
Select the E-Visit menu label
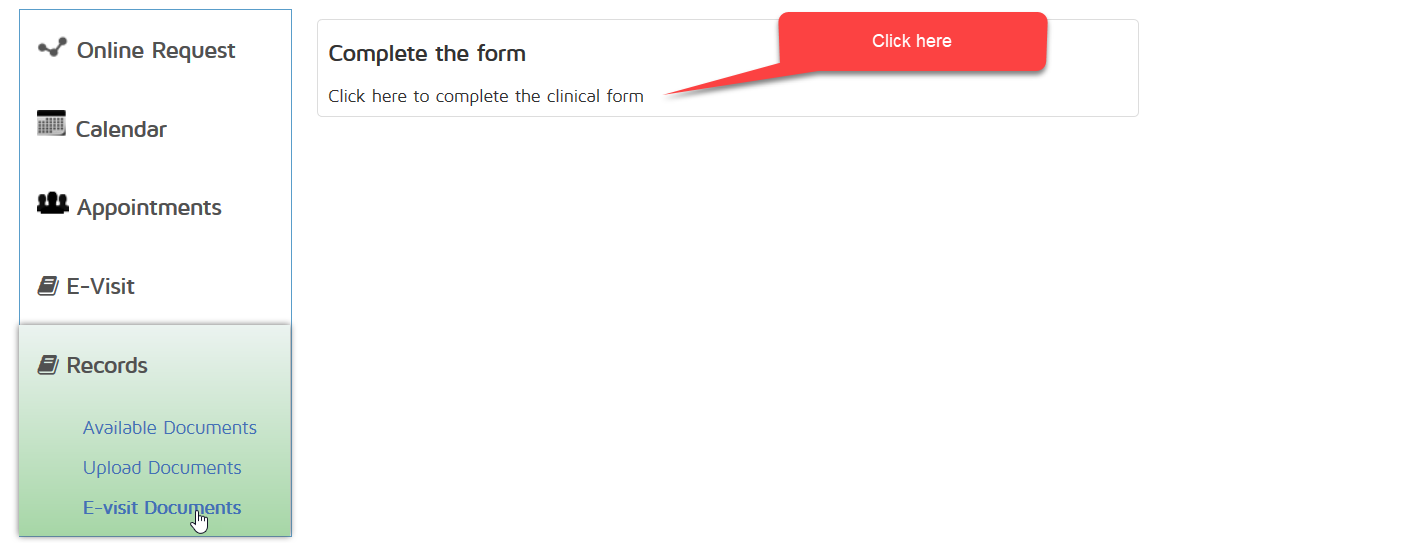(100, 287)
